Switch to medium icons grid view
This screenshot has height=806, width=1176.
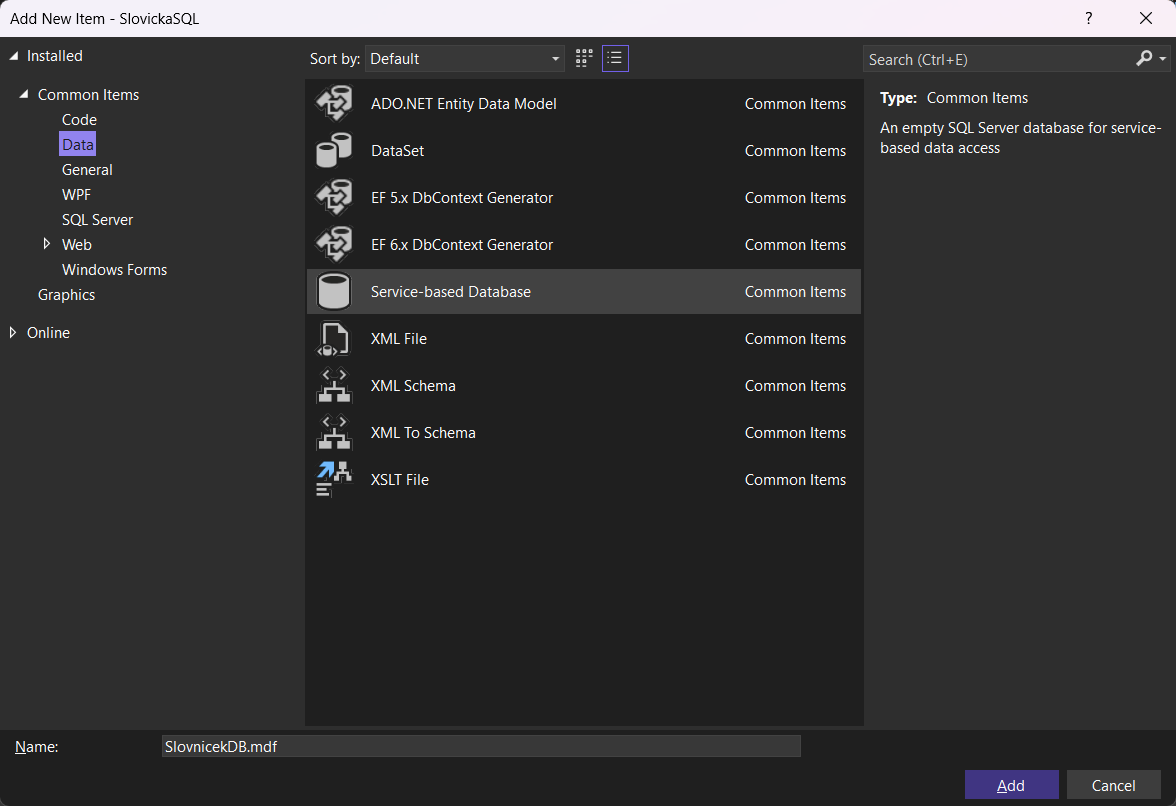(x=584, y=59)
